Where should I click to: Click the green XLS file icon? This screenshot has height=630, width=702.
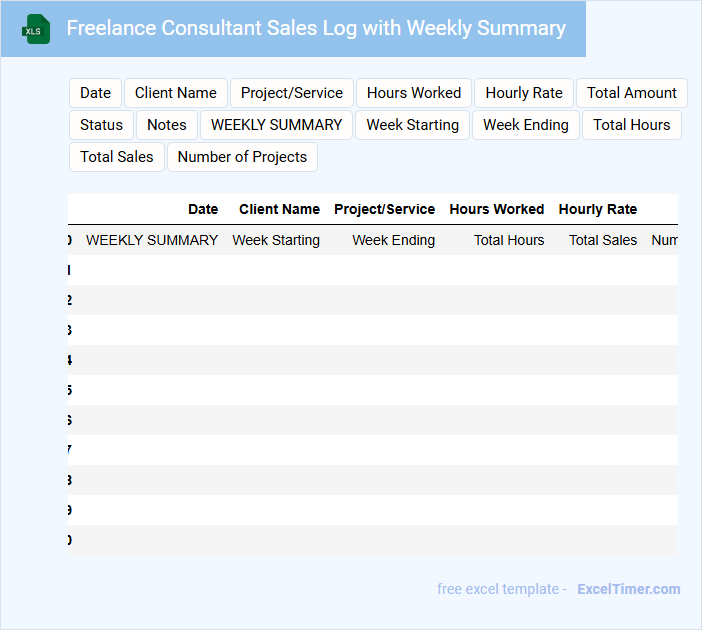coord(36,29)
